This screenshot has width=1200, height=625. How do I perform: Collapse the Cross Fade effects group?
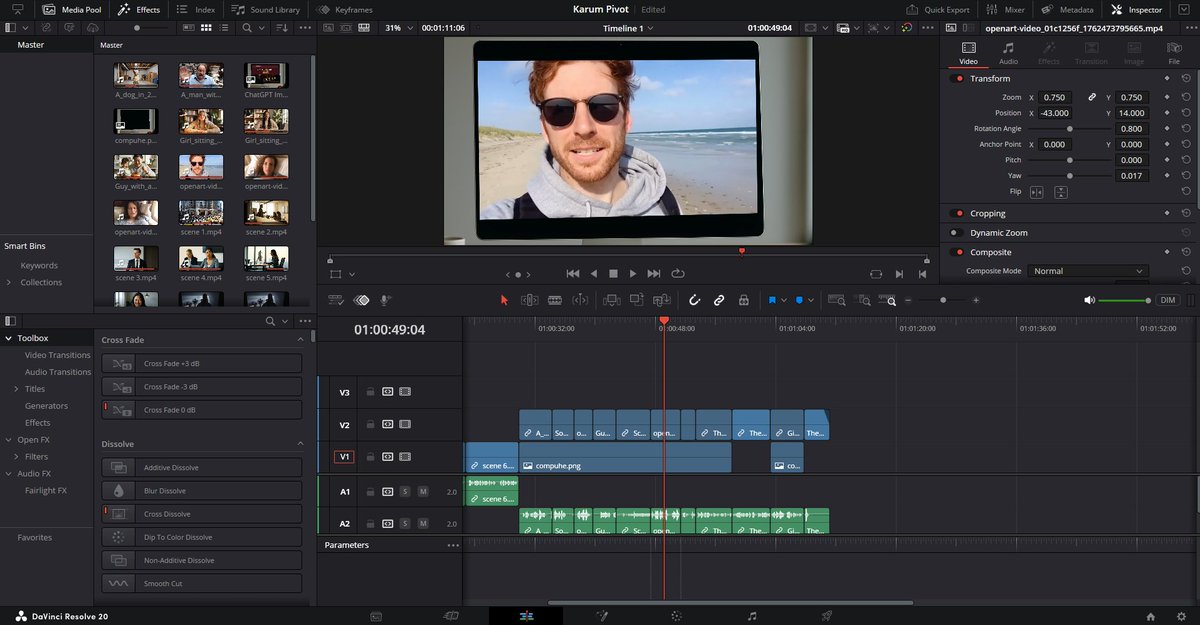click(x=301, y=340)
